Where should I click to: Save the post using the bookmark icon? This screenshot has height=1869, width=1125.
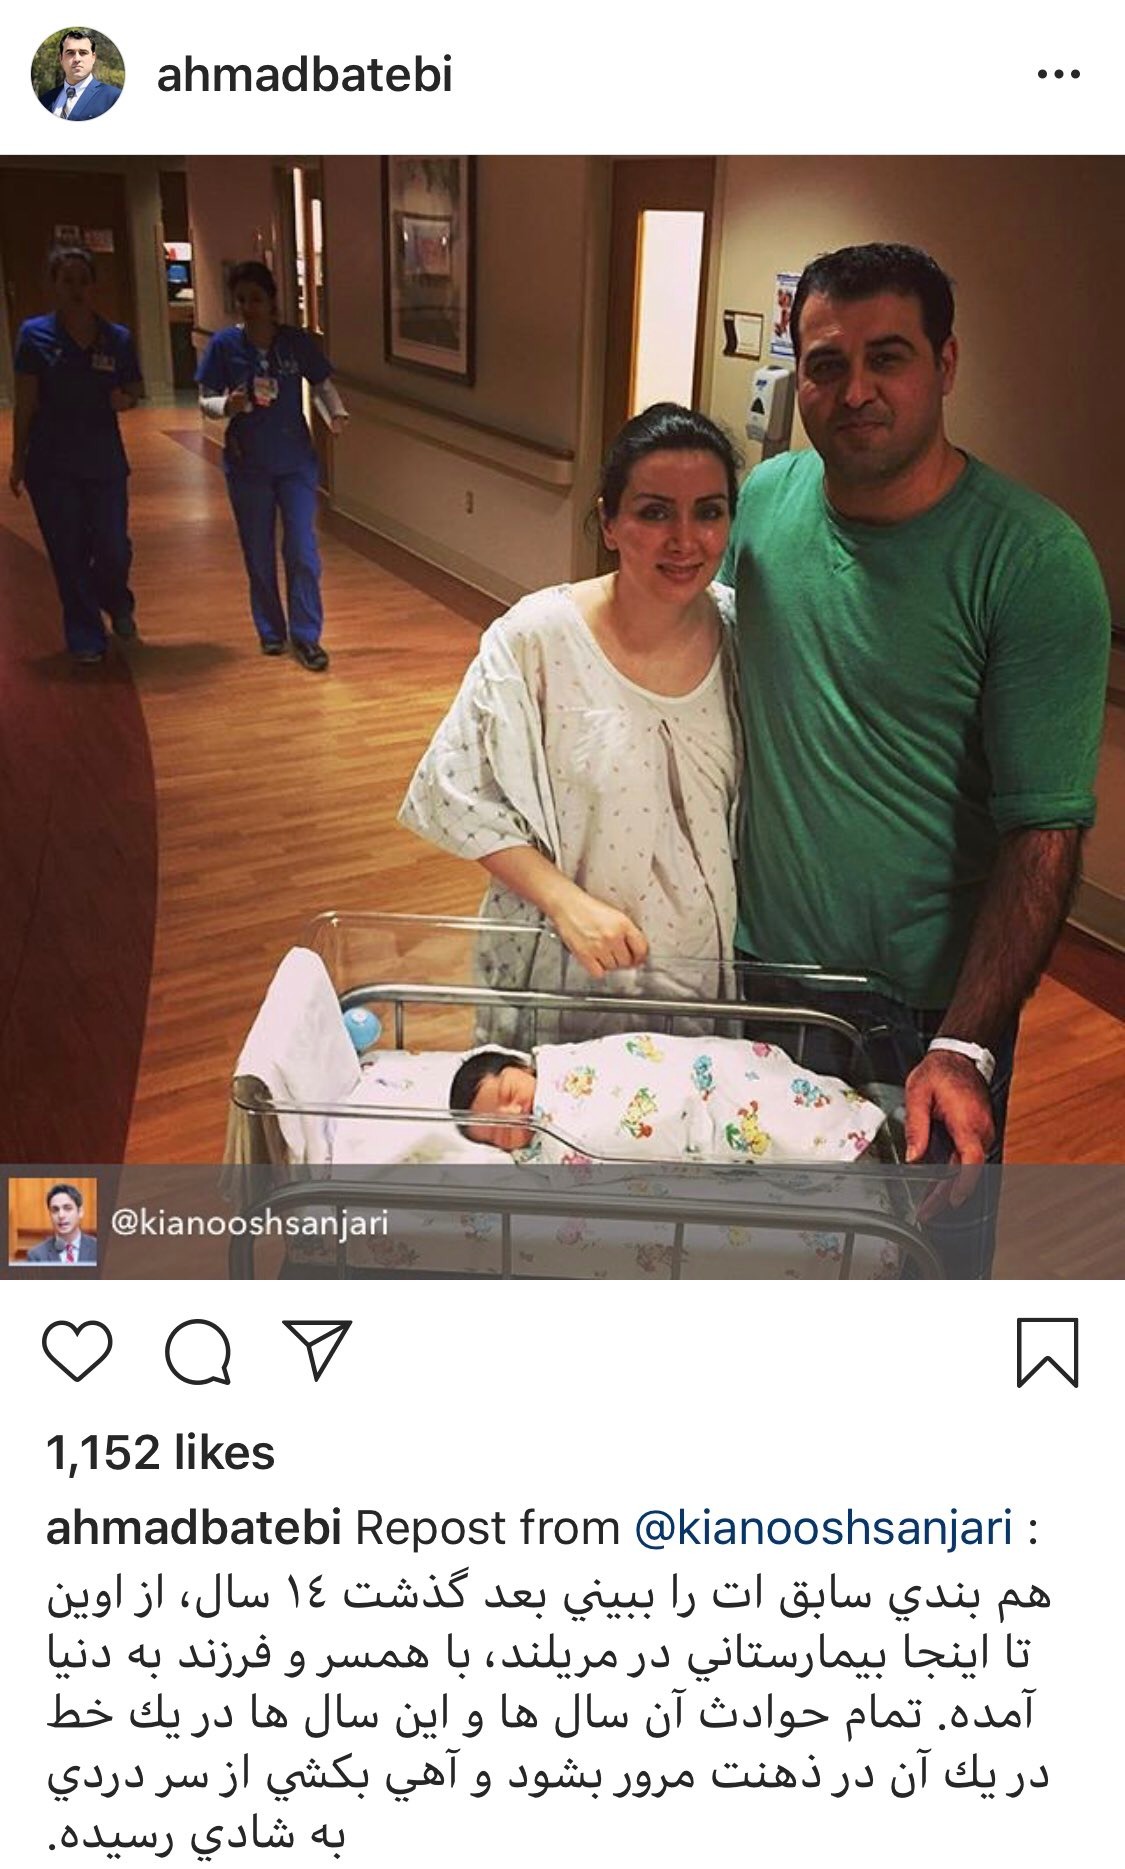[1047, 1353]
